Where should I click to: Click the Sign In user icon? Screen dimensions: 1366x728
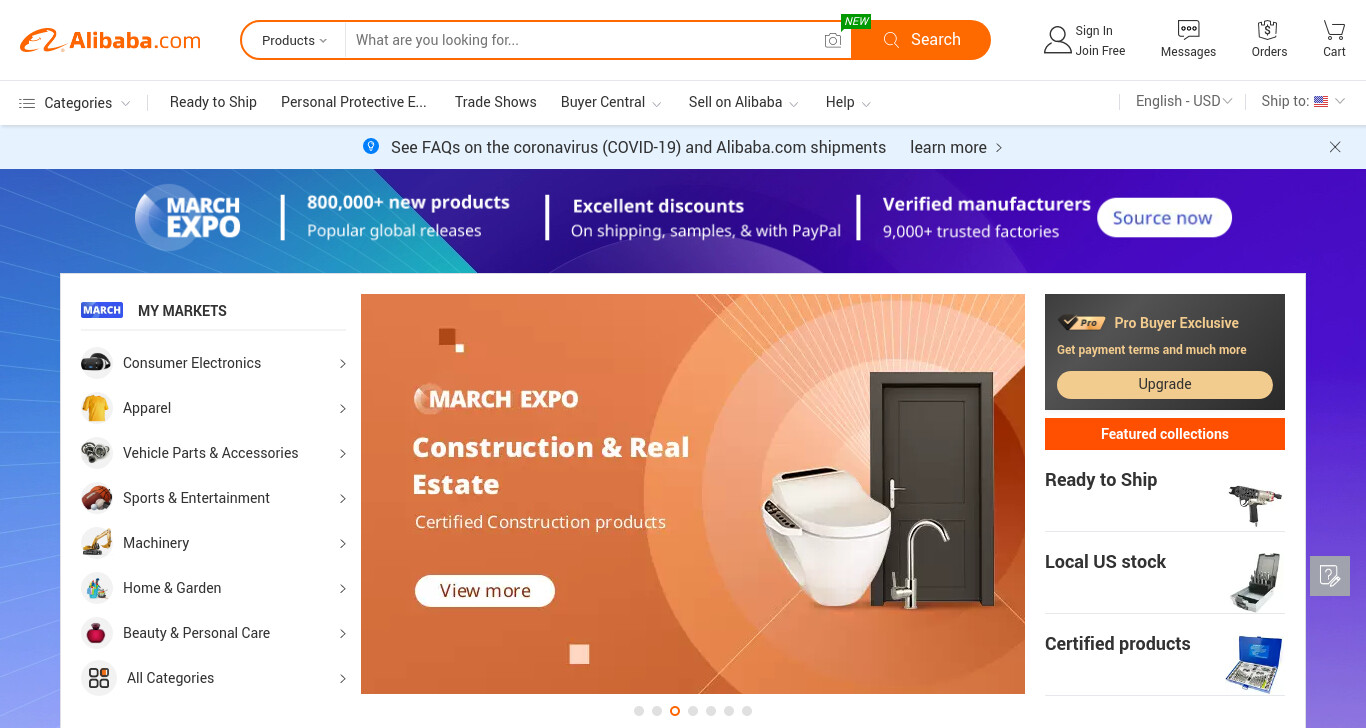coord(1057,40)
